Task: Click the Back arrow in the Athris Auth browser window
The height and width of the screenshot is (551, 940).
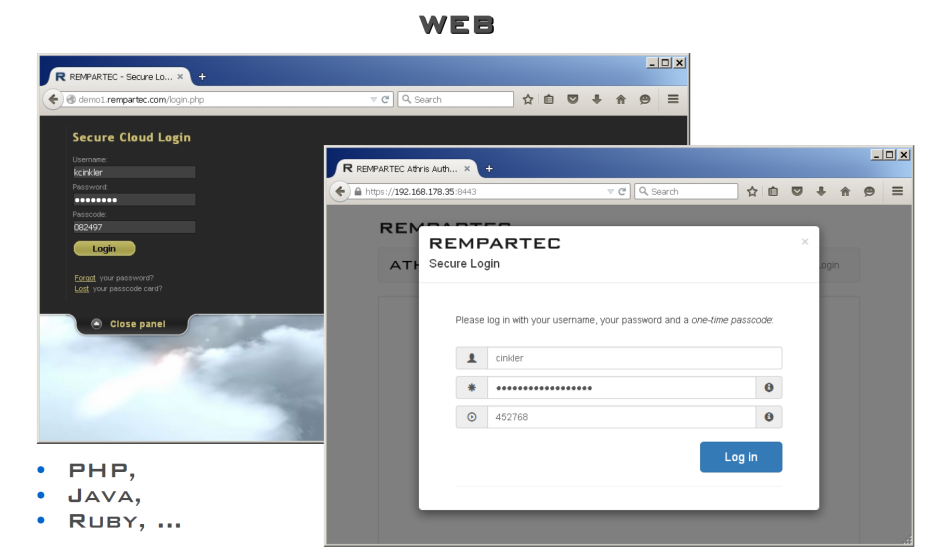Action: click(x=340, y=191)
